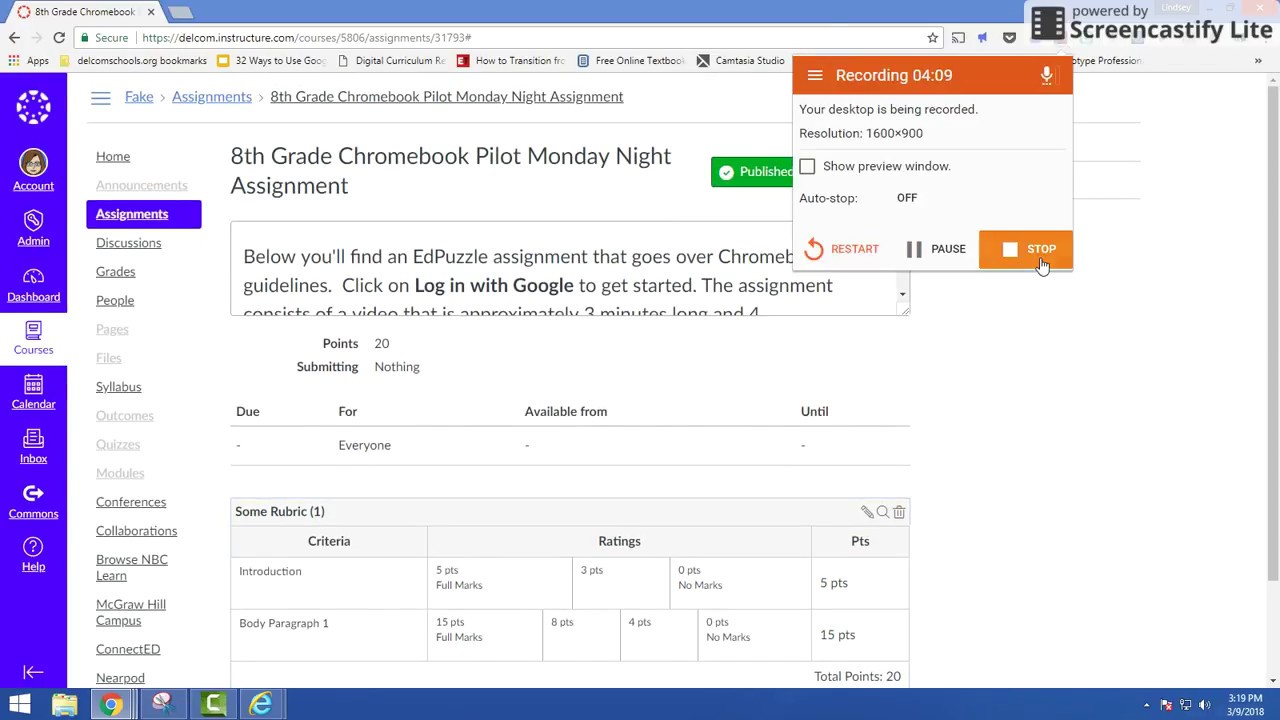The height and width of the screenshot is (720, 1280).
Task: Open Apps bookmark shortcut
Action: pos(28,61)
